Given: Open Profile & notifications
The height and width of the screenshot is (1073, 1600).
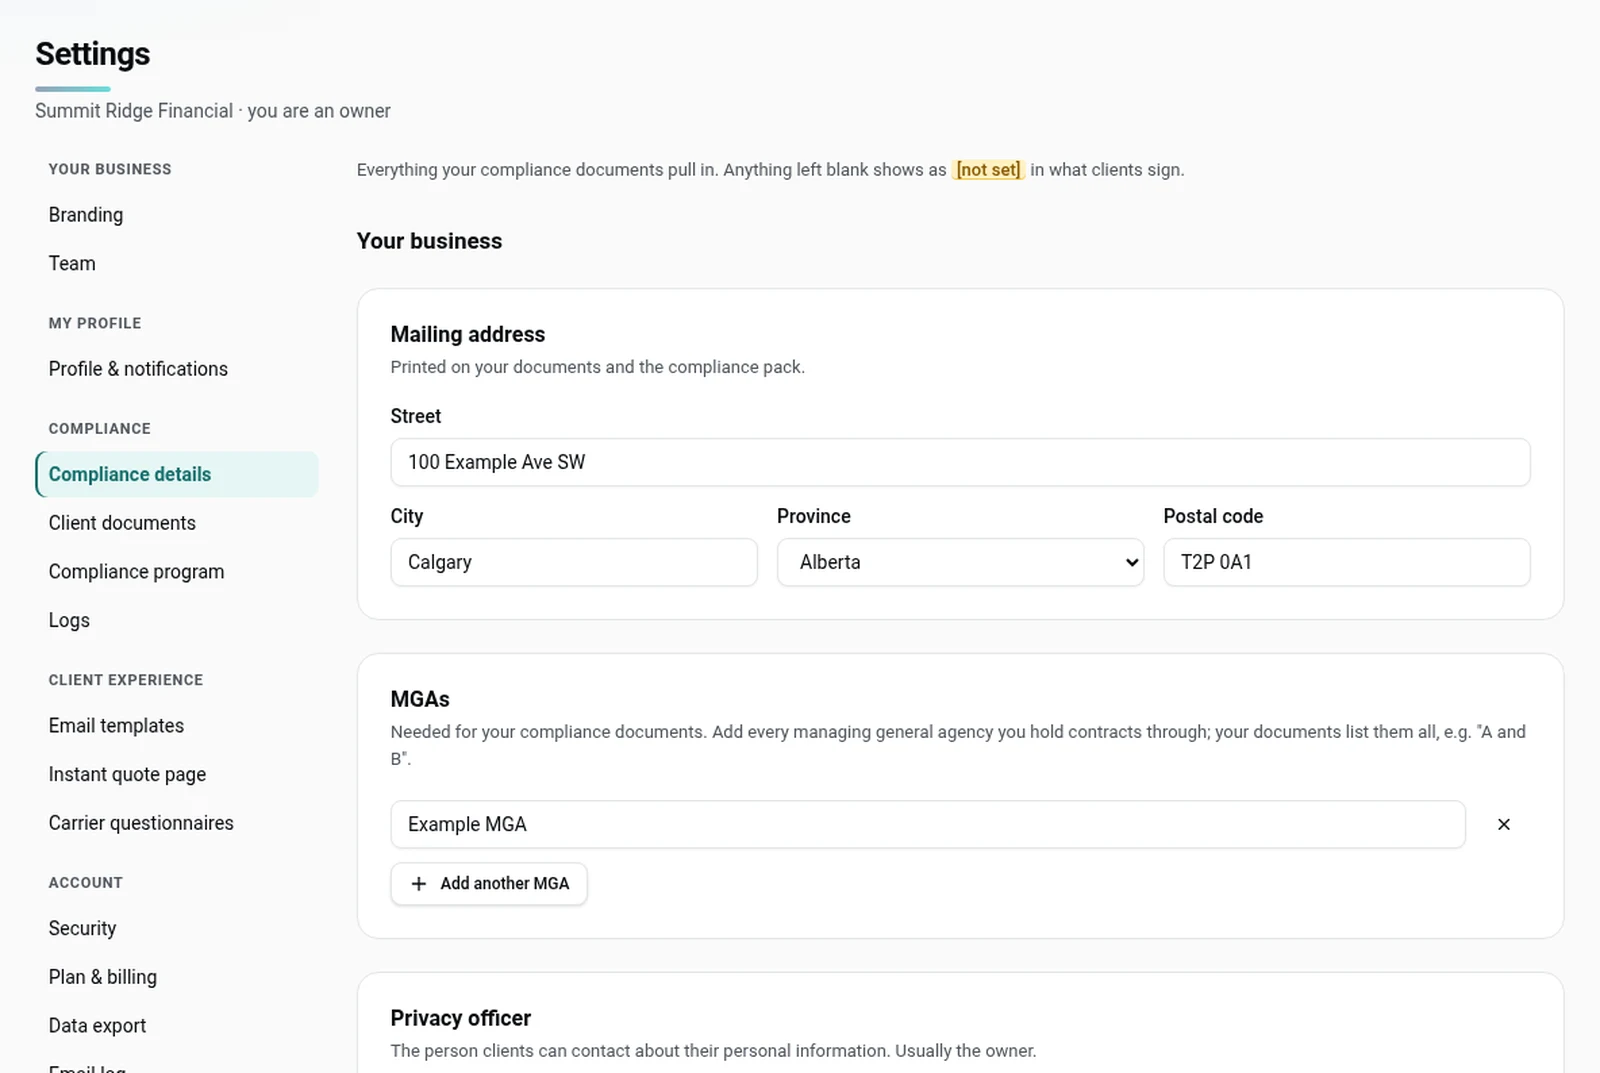Looking at the screenshot, I should click(x=138, y=369).
